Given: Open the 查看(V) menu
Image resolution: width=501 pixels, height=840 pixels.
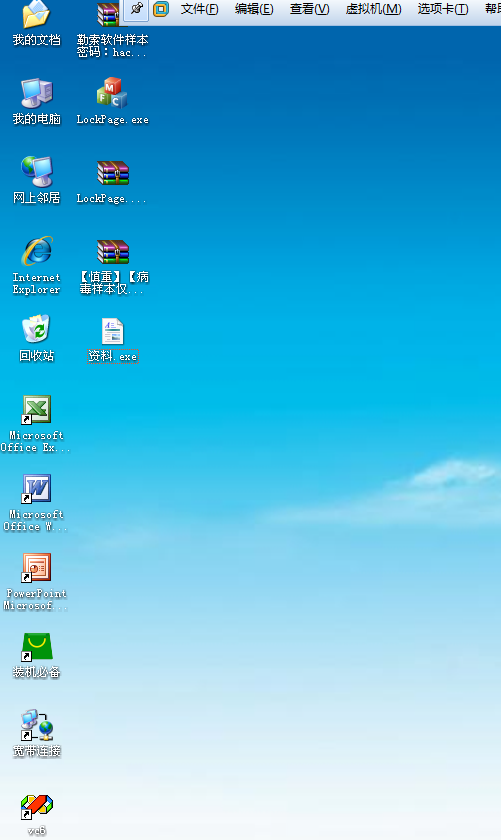Looking at the screenshot, I should (x=309, y=9).
